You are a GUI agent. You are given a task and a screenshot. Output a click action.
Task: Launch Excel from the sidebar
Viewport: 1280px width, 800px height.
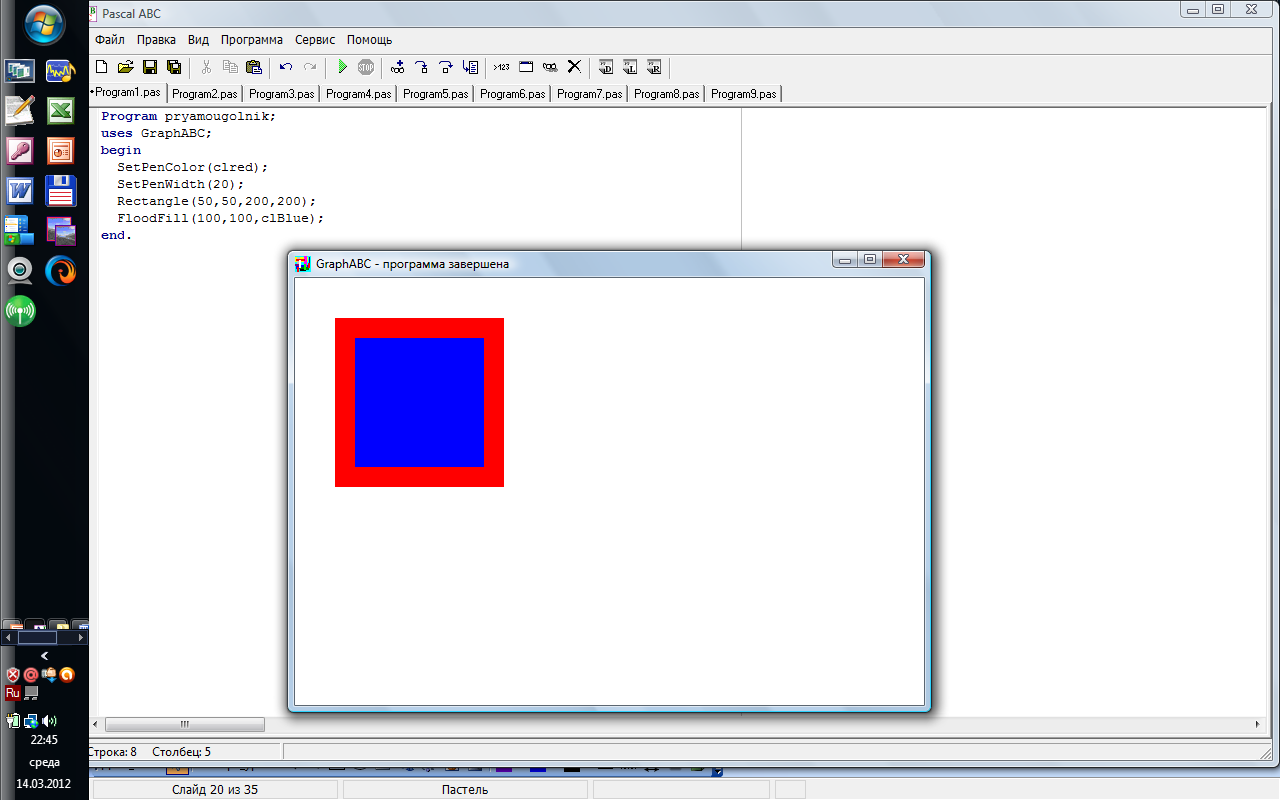pos(61,111)
